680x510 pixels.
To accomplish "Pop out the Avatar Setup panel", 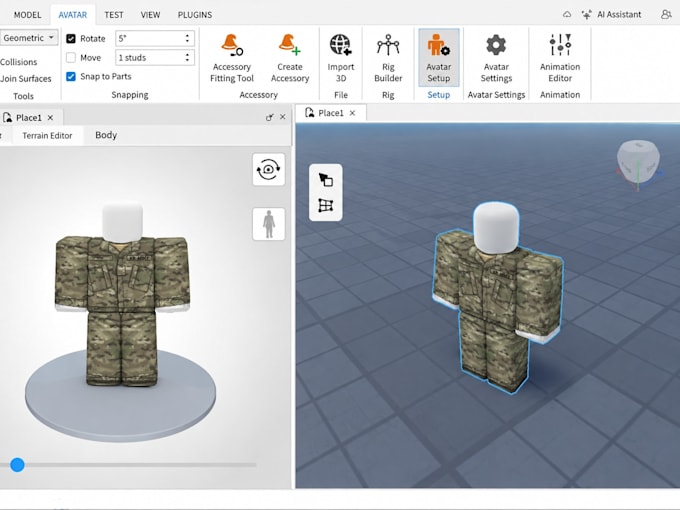I will (x=269, y=117).
